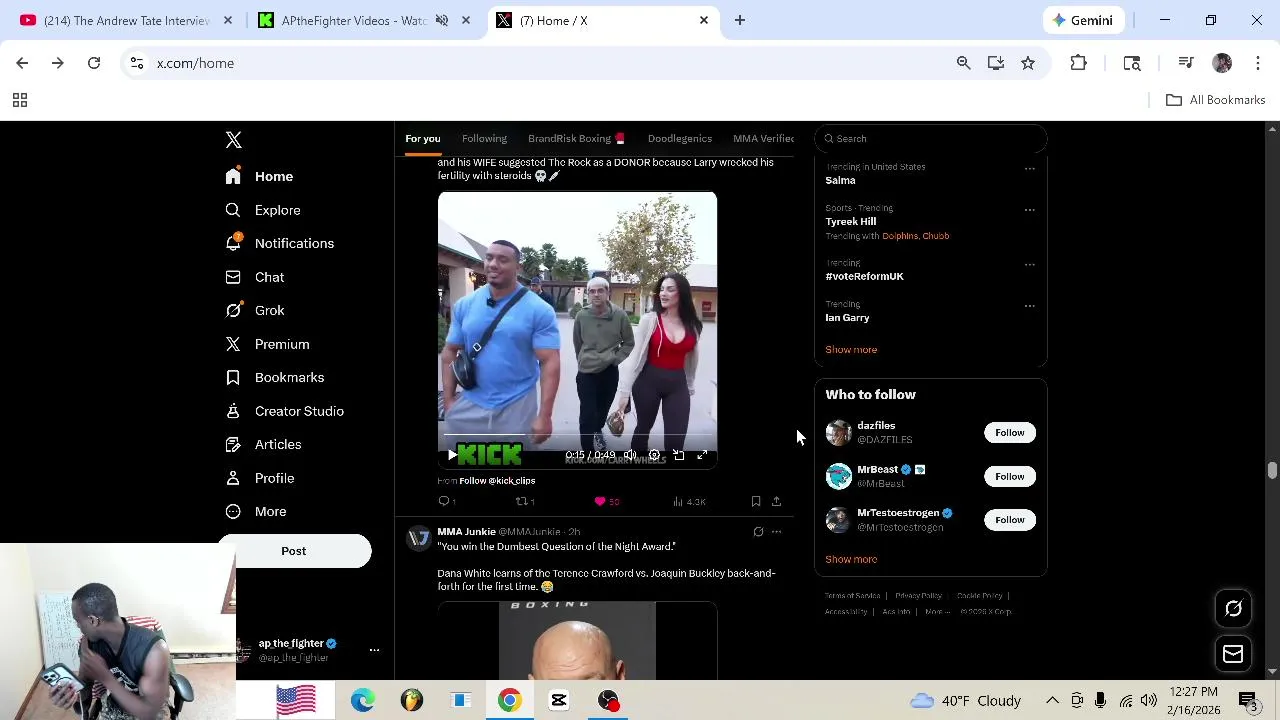The height and width of the screenshot is (720, 1280).
Task: Repost the Kick clip post
Action: pyautogui.click(x=524, y=501)
